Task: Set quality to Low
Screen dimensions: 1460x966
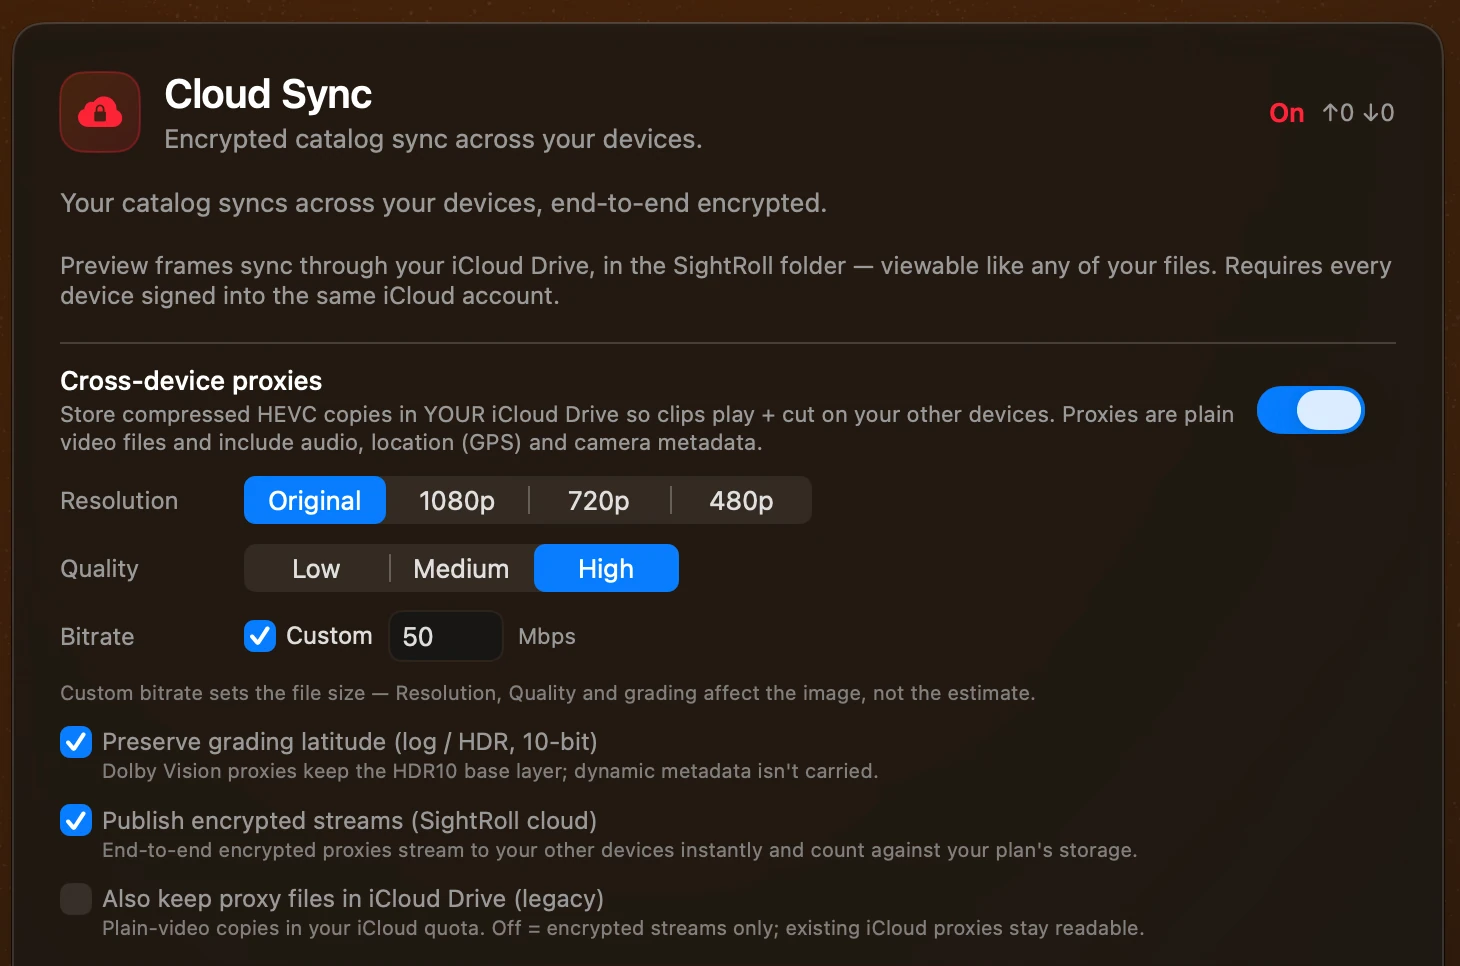Action: click(316, 568)
